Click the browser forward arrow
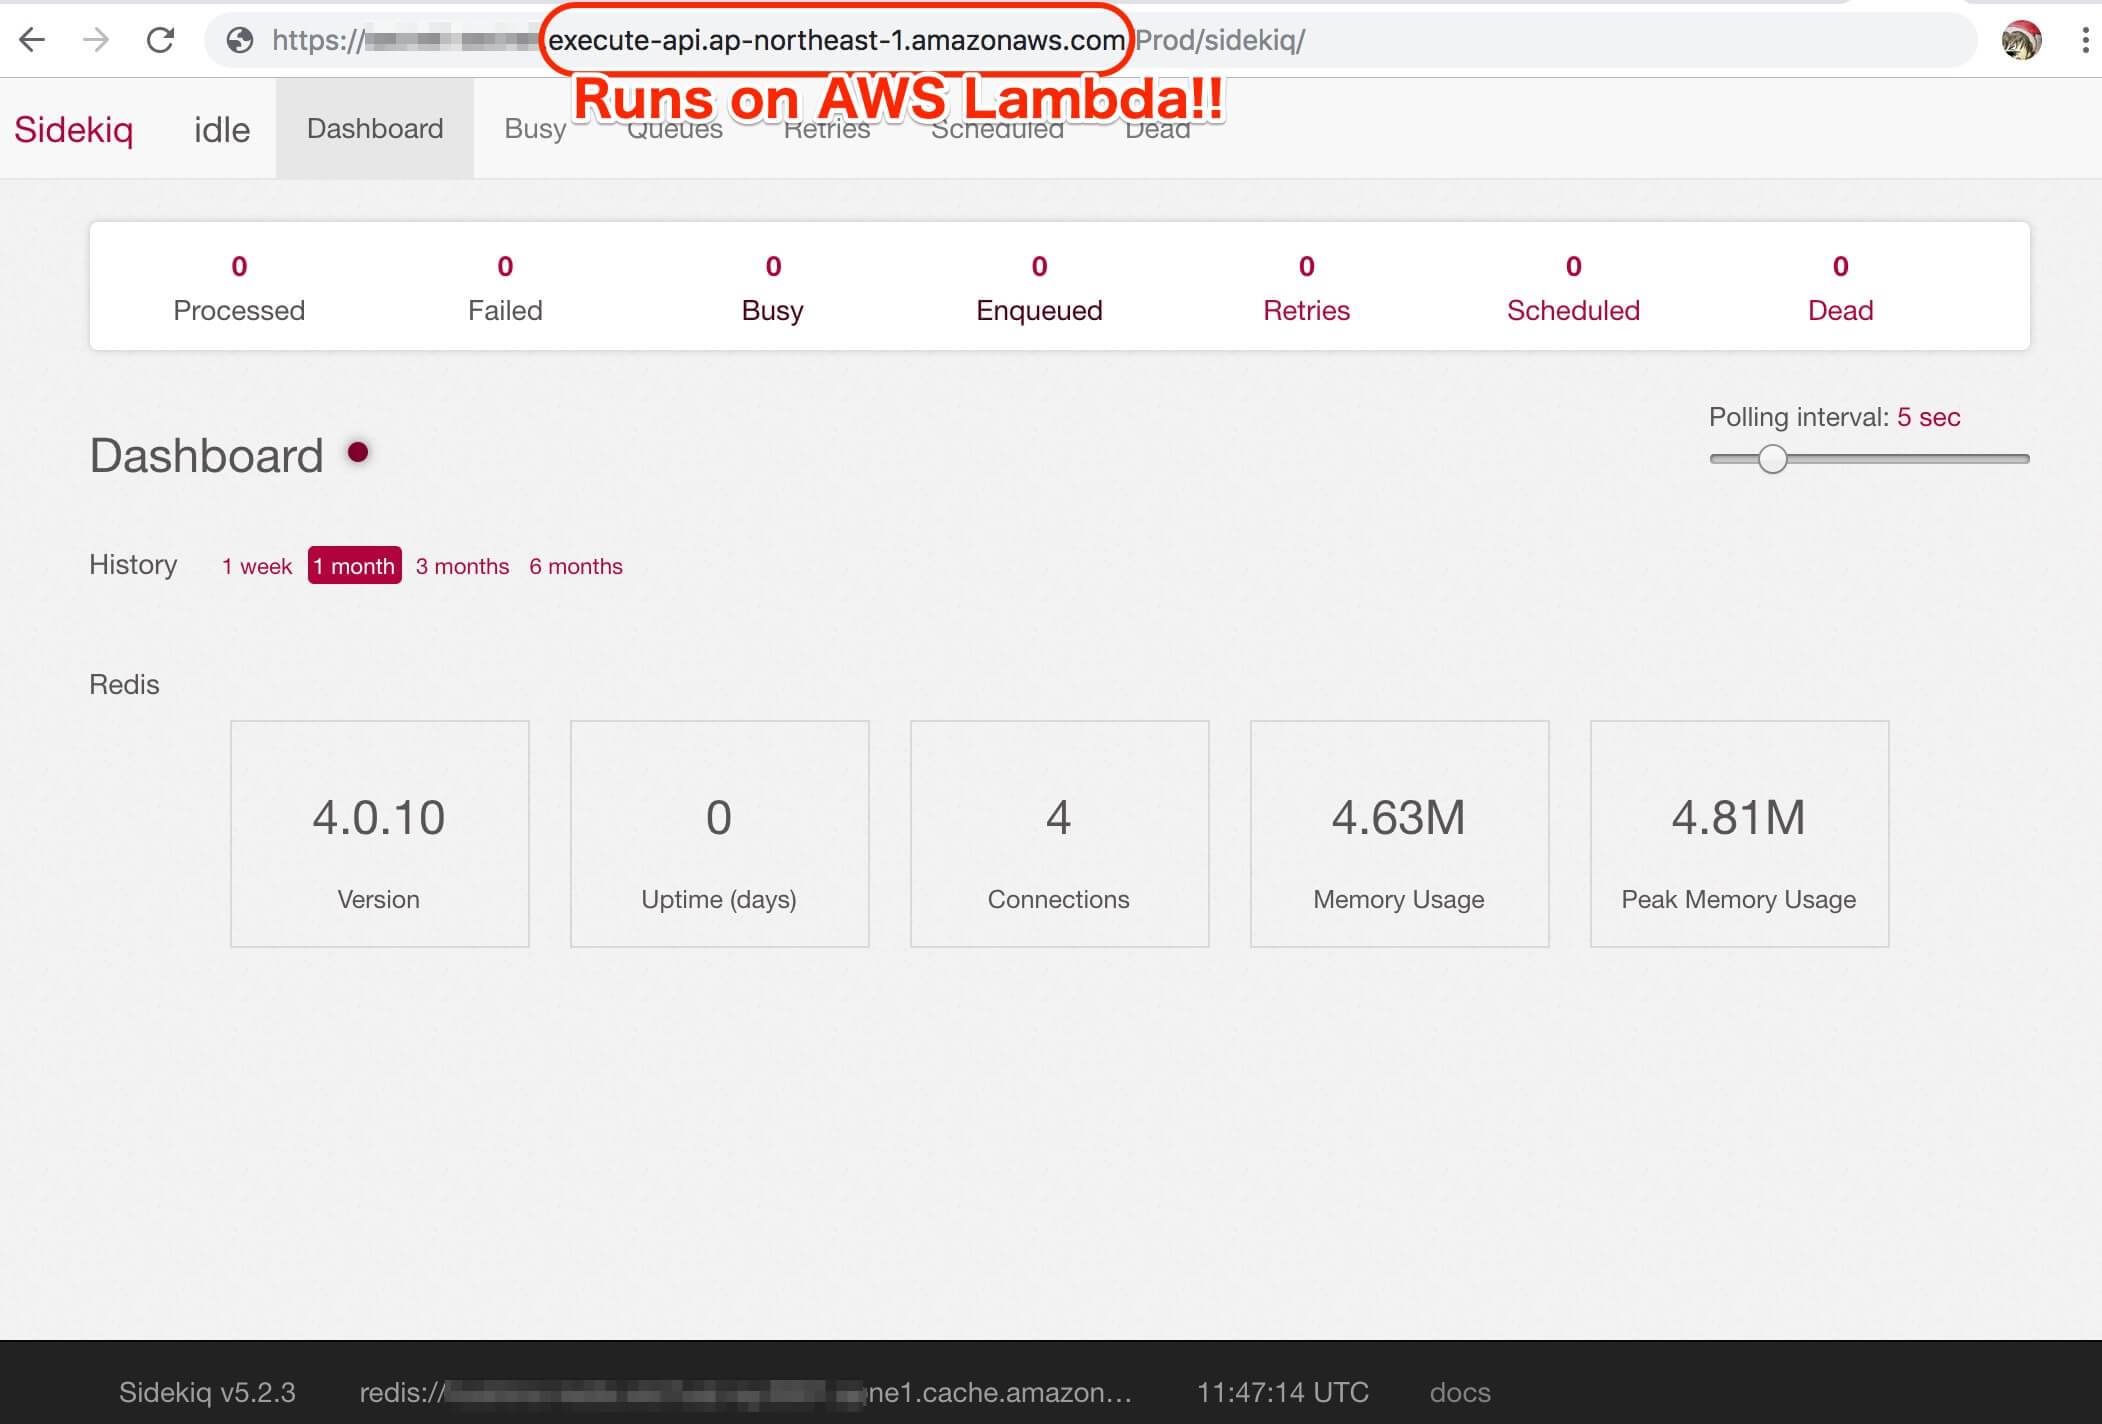This screenshot has height=1424, width=2102. (x=96, y=40)
